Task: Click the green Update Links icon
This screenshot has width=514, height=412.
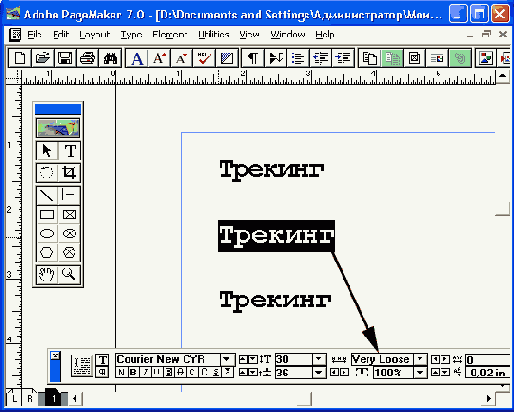Action: [x=460, y=58]
